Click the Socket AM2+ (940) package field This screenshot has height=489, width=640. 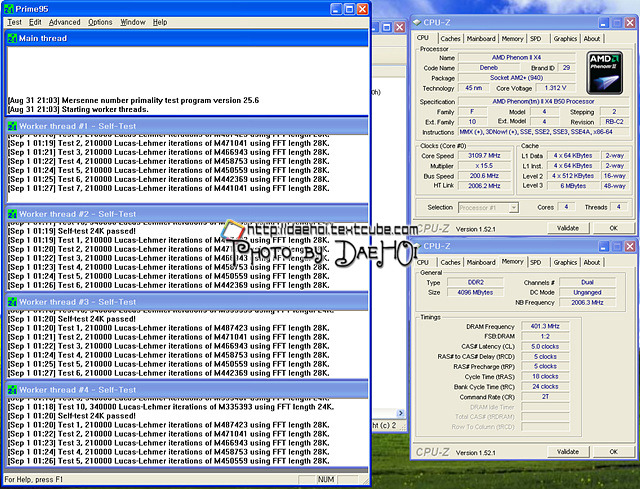click(516, 78)
